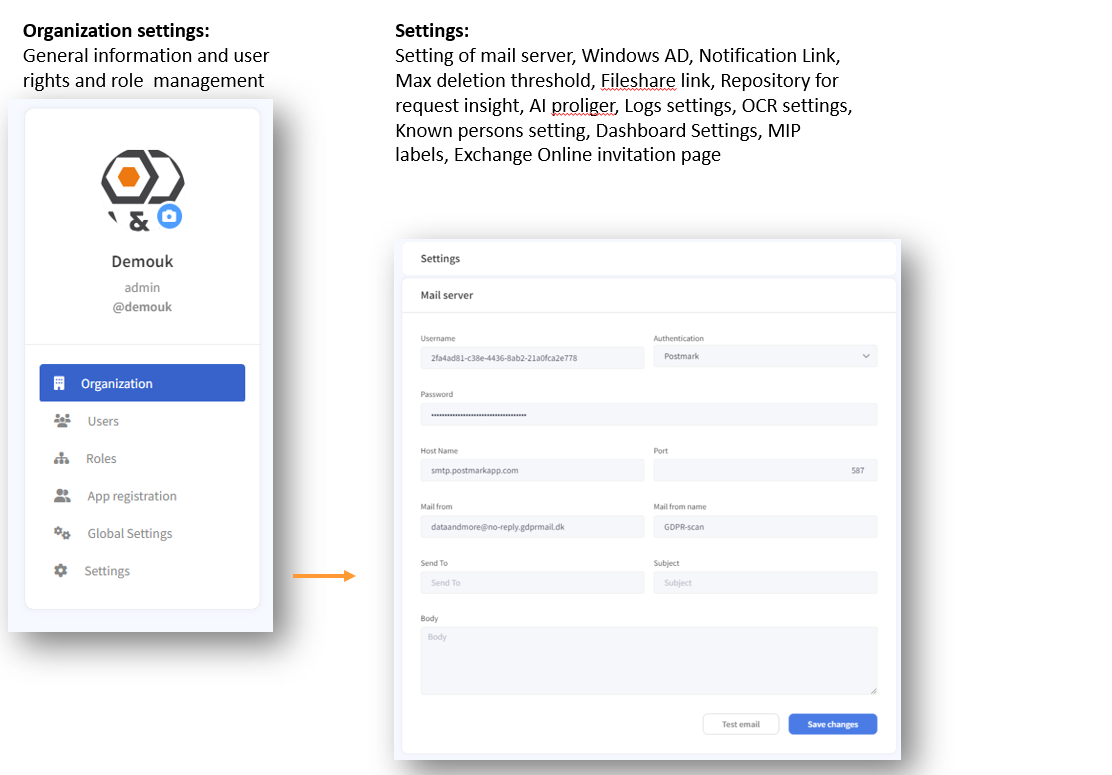Go to Global Settings menu item
The width and height of the screenshot is (1112, 775).
click(130, 534)
